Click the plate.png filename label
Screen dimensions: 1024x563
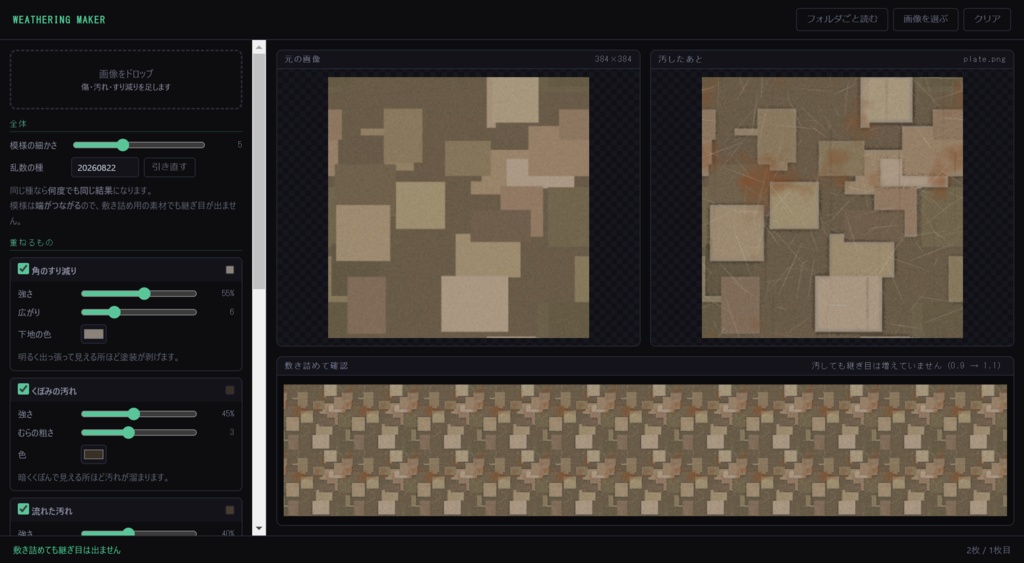pos(984,59)
